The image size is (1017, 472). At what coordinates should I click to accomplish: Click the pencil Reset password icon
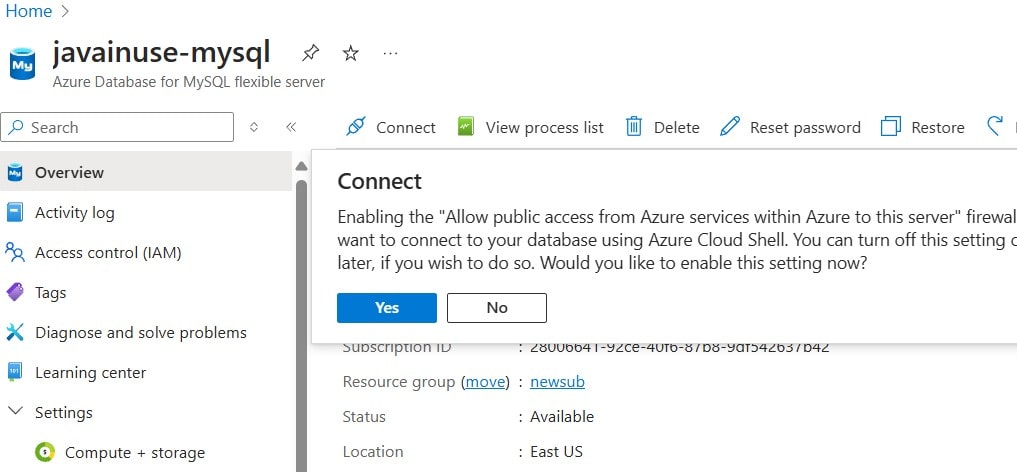click(730, 126)
